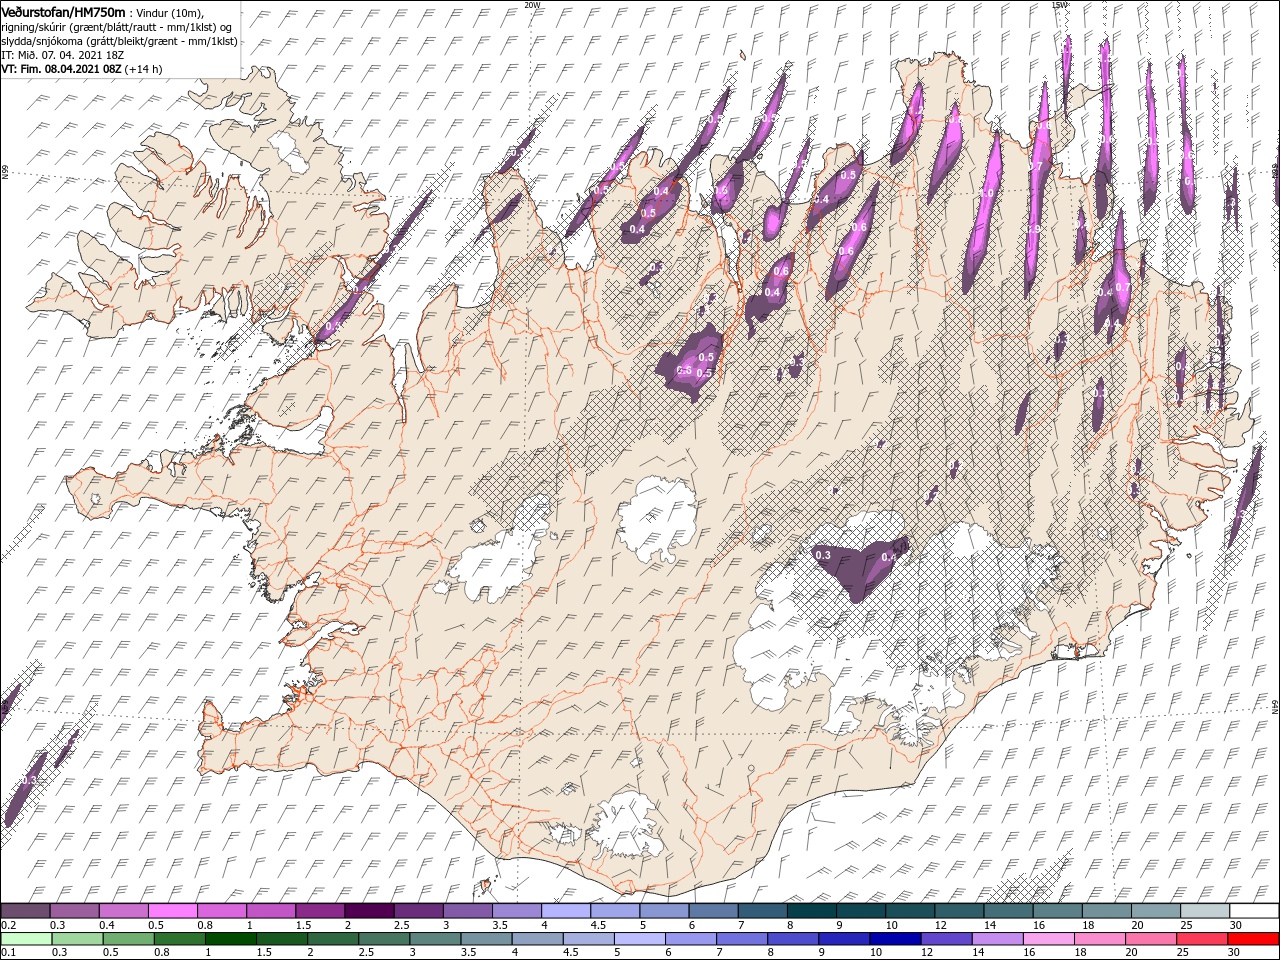
Task: Click the '25' label in the upper legend
Action: coord(1184,925)
